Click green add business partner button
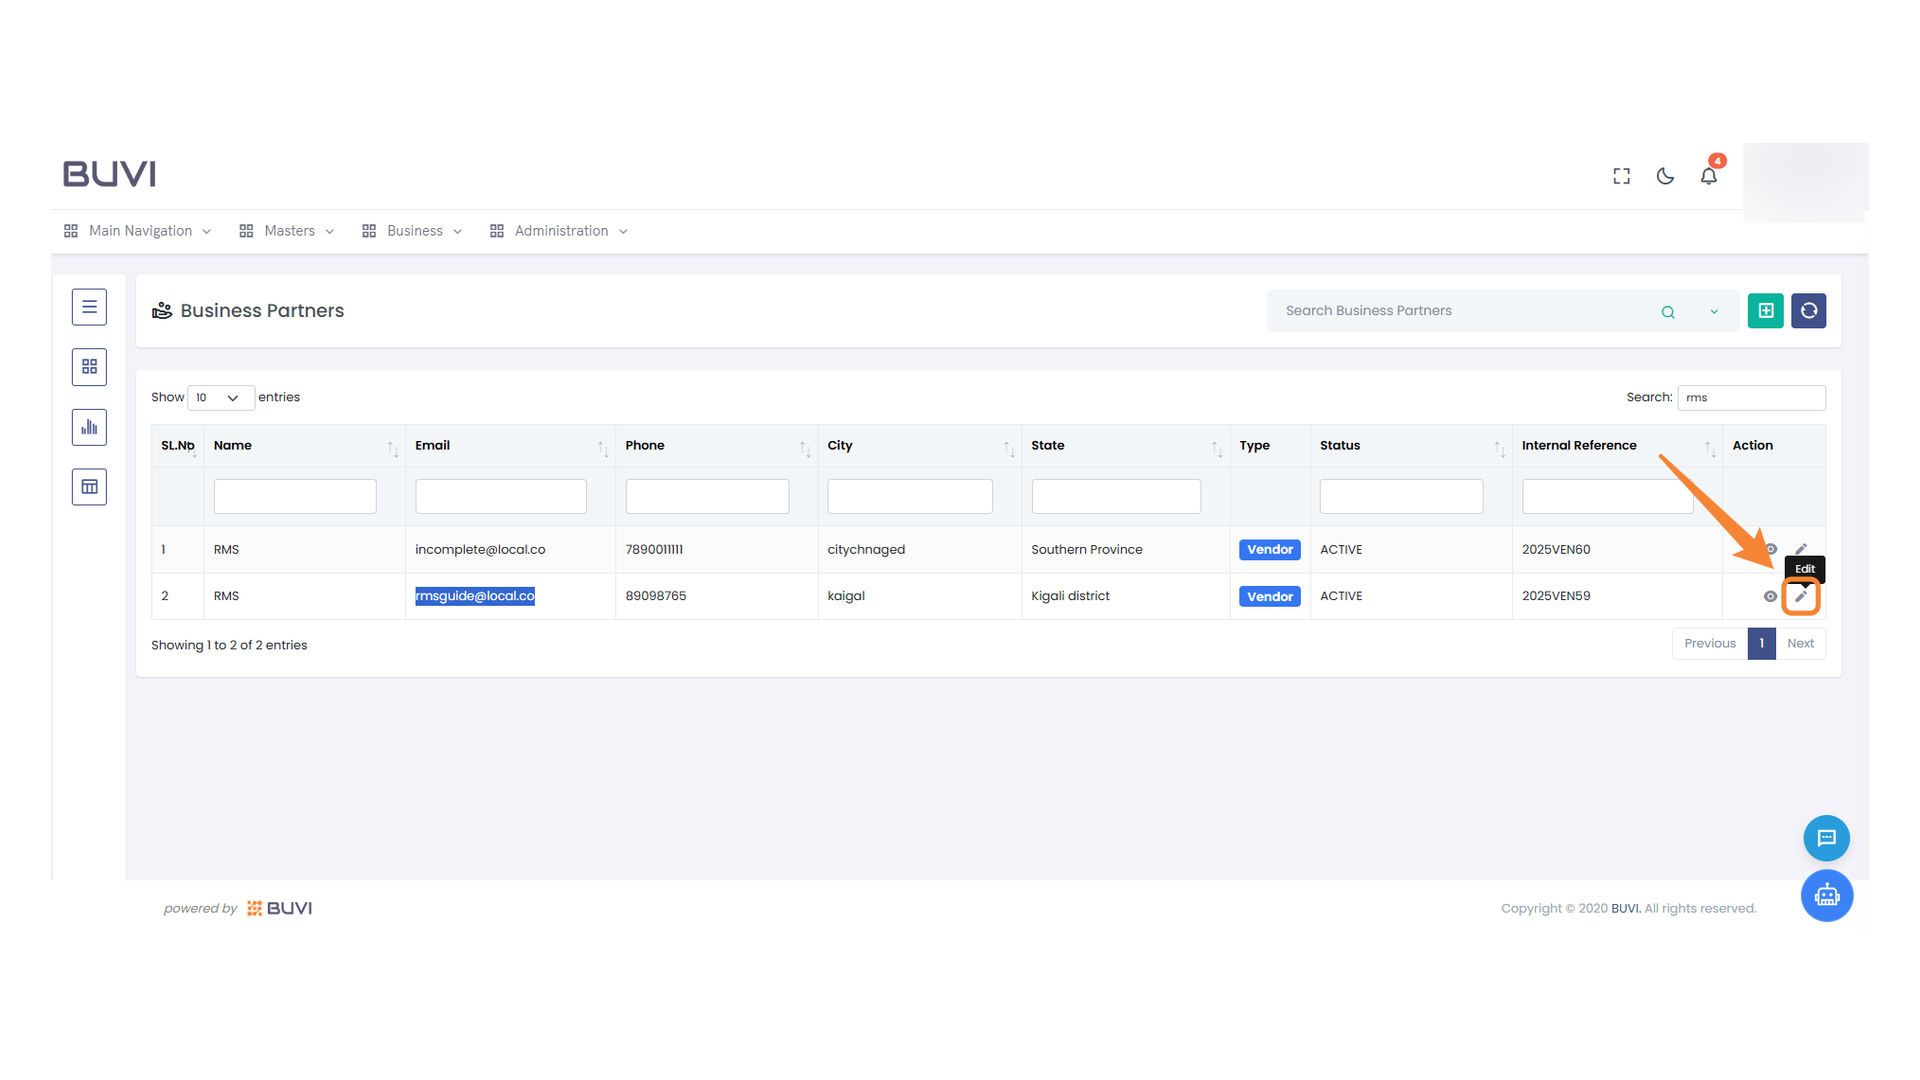The height and width of the screenshot is (1080, 1920). 1765,311
